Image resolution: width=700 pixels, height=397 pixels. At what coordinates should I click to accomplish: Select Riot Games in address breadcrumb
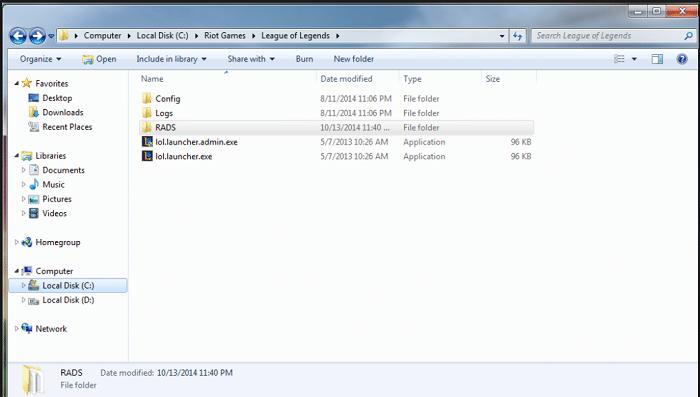[x=225, y=36]
